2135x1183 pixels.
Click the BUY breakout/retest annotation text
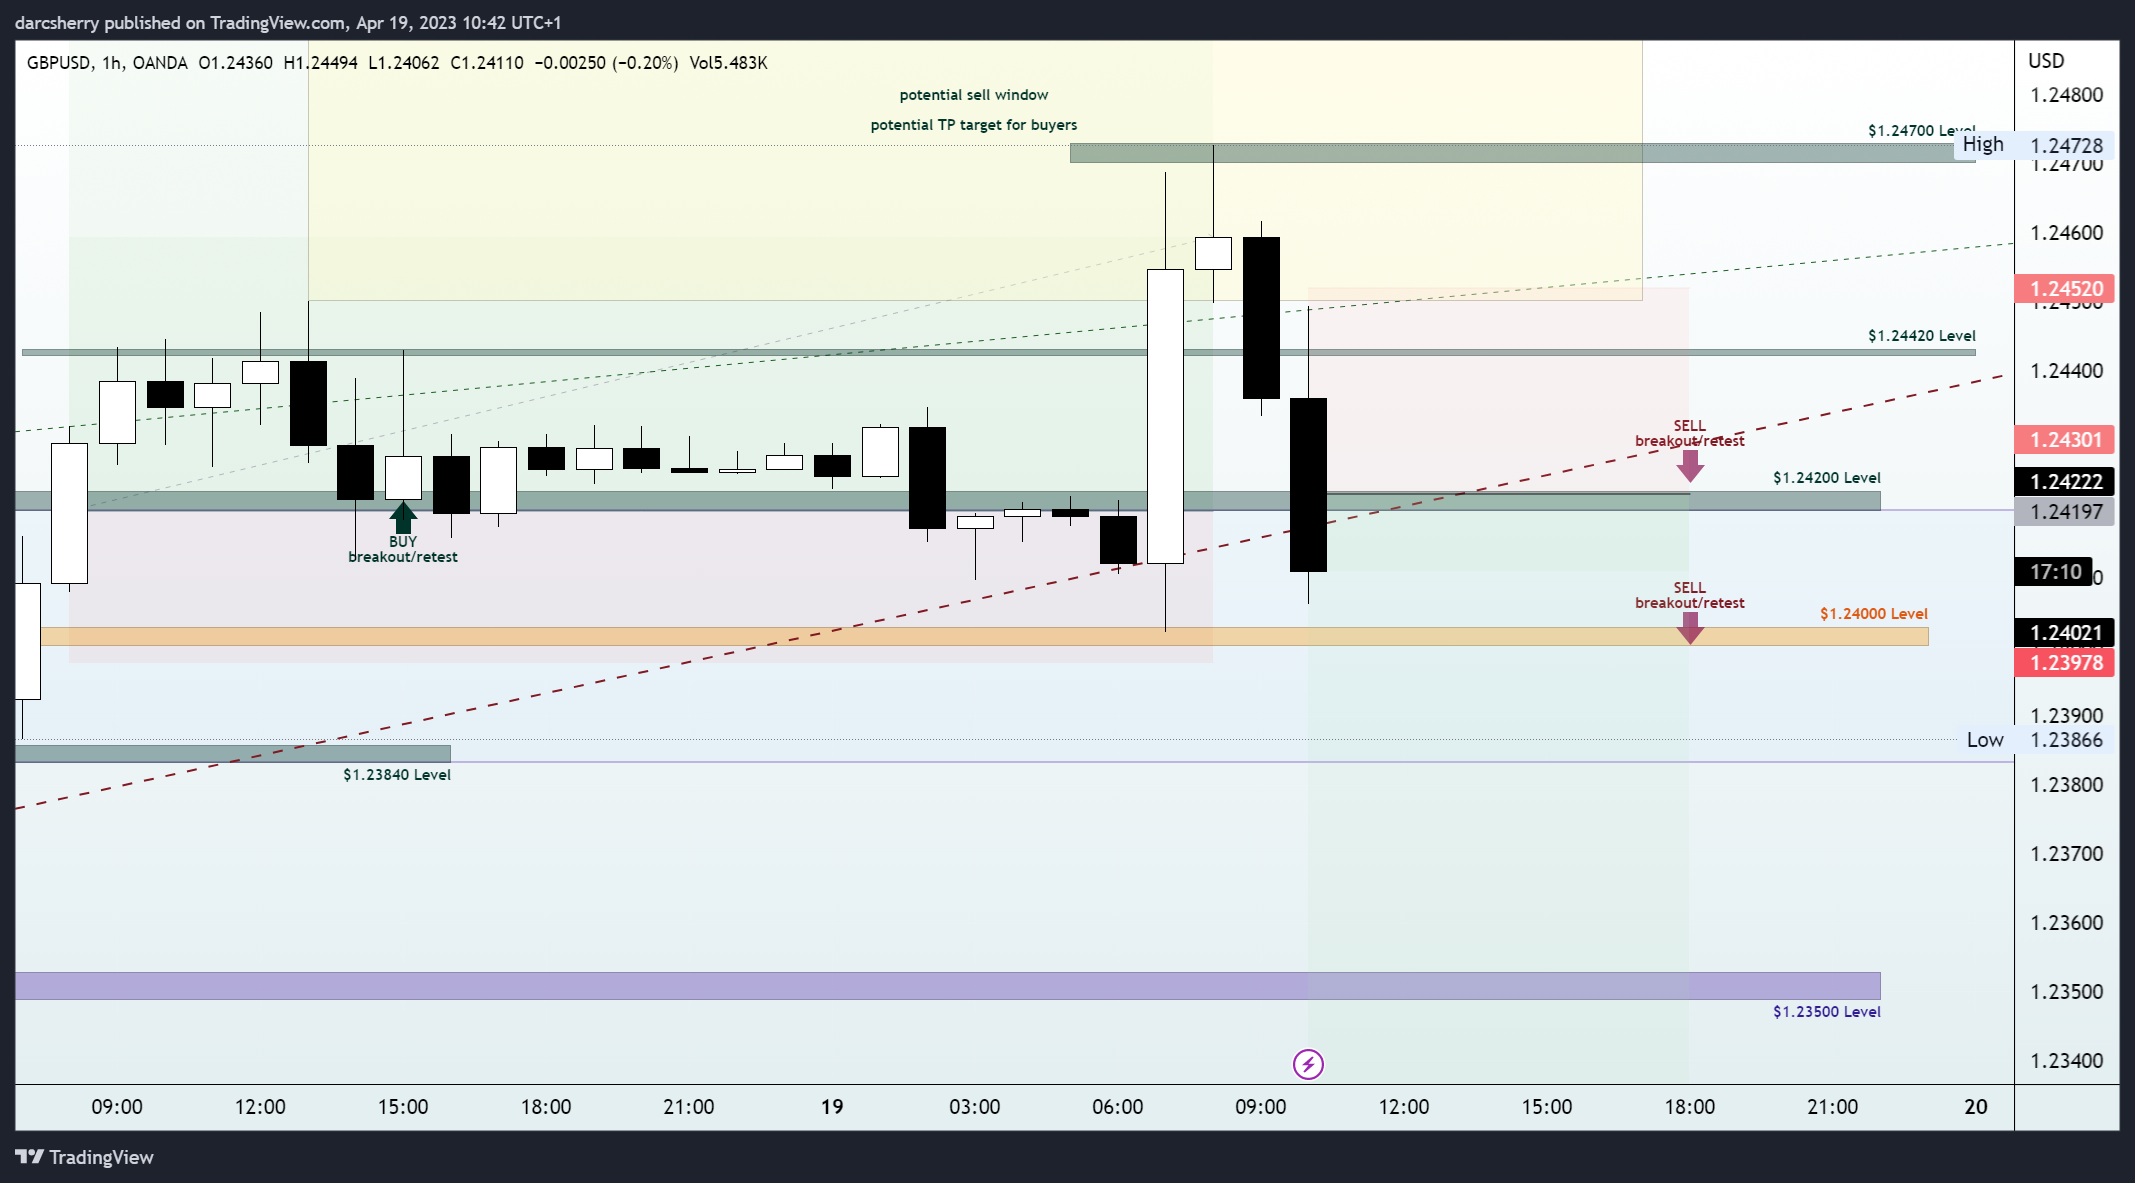point(403,549)
